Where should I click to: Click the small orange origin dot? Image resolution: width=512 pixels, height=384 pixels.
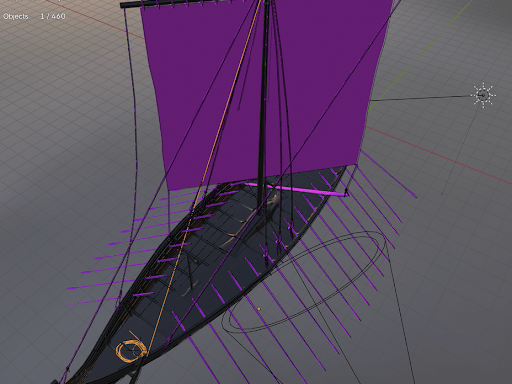[x=259, y=309]
